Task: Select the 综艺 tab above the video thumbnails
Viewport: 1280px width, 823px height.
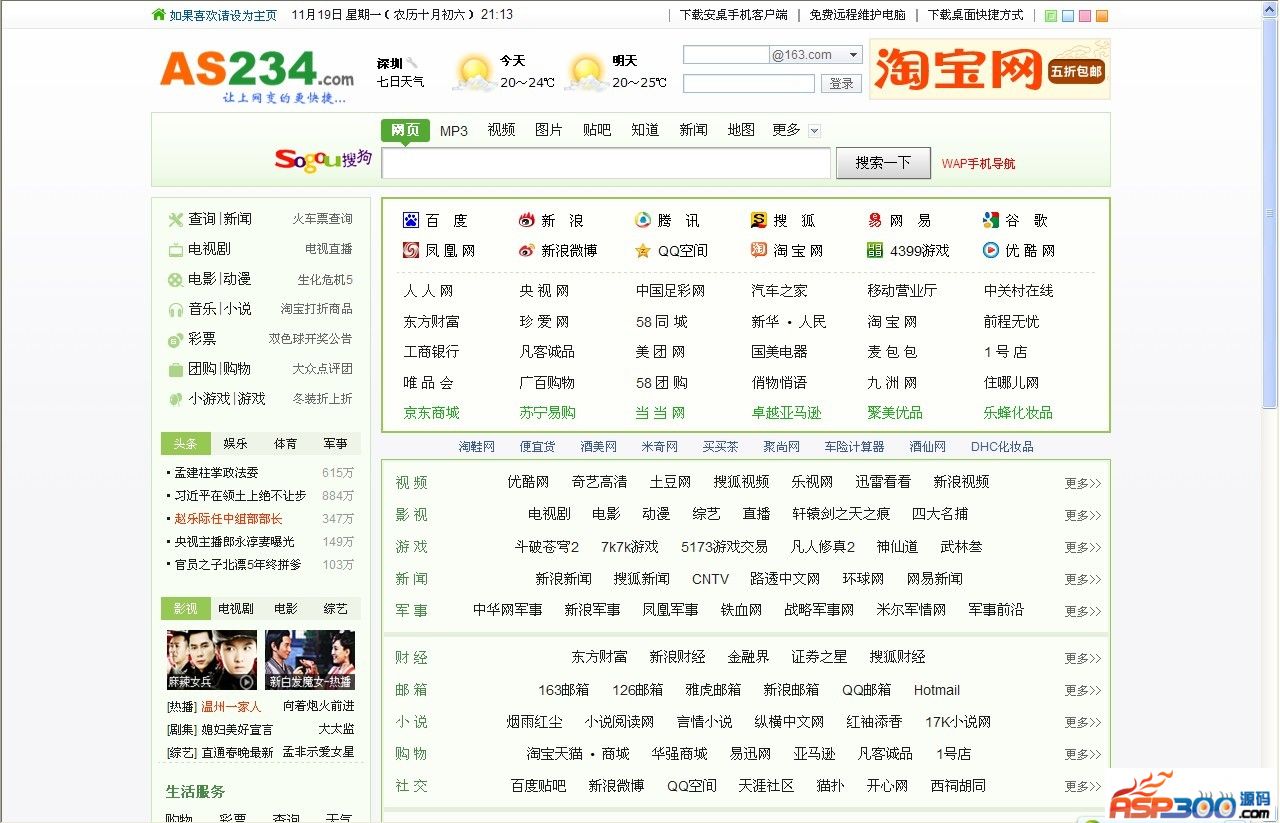Action: 335,608
